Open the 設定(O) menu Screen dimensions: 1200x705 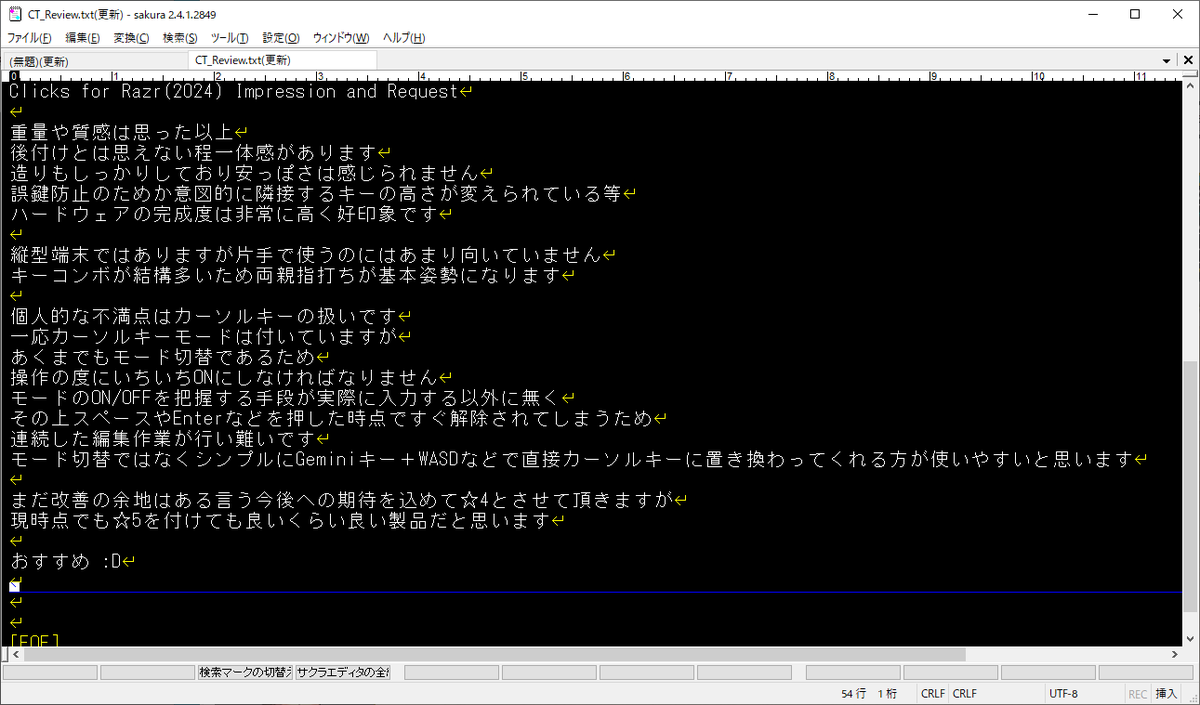281,38
